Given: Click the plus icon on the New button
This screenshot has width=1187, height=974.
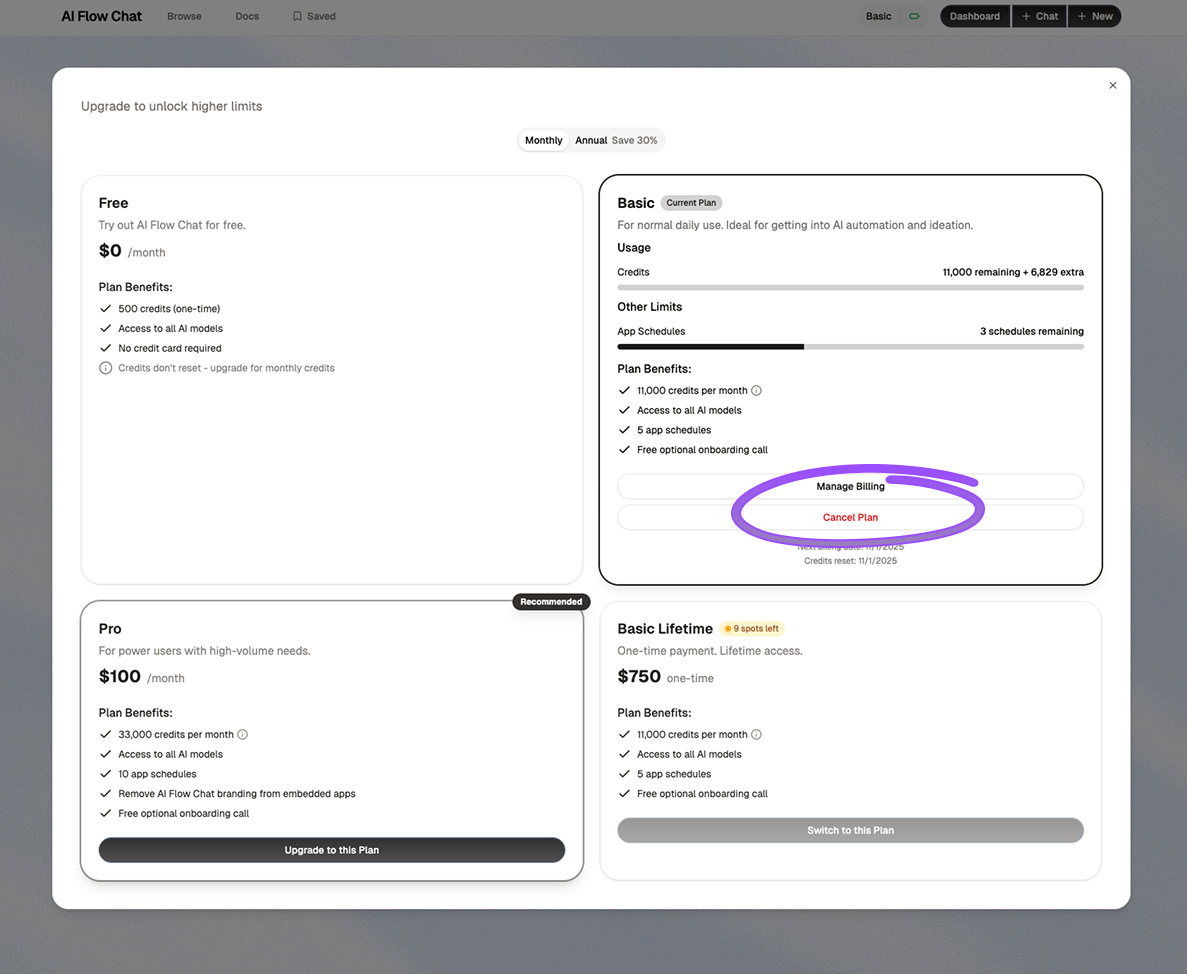Looking at the screenshot, I should pos(1082,16).
